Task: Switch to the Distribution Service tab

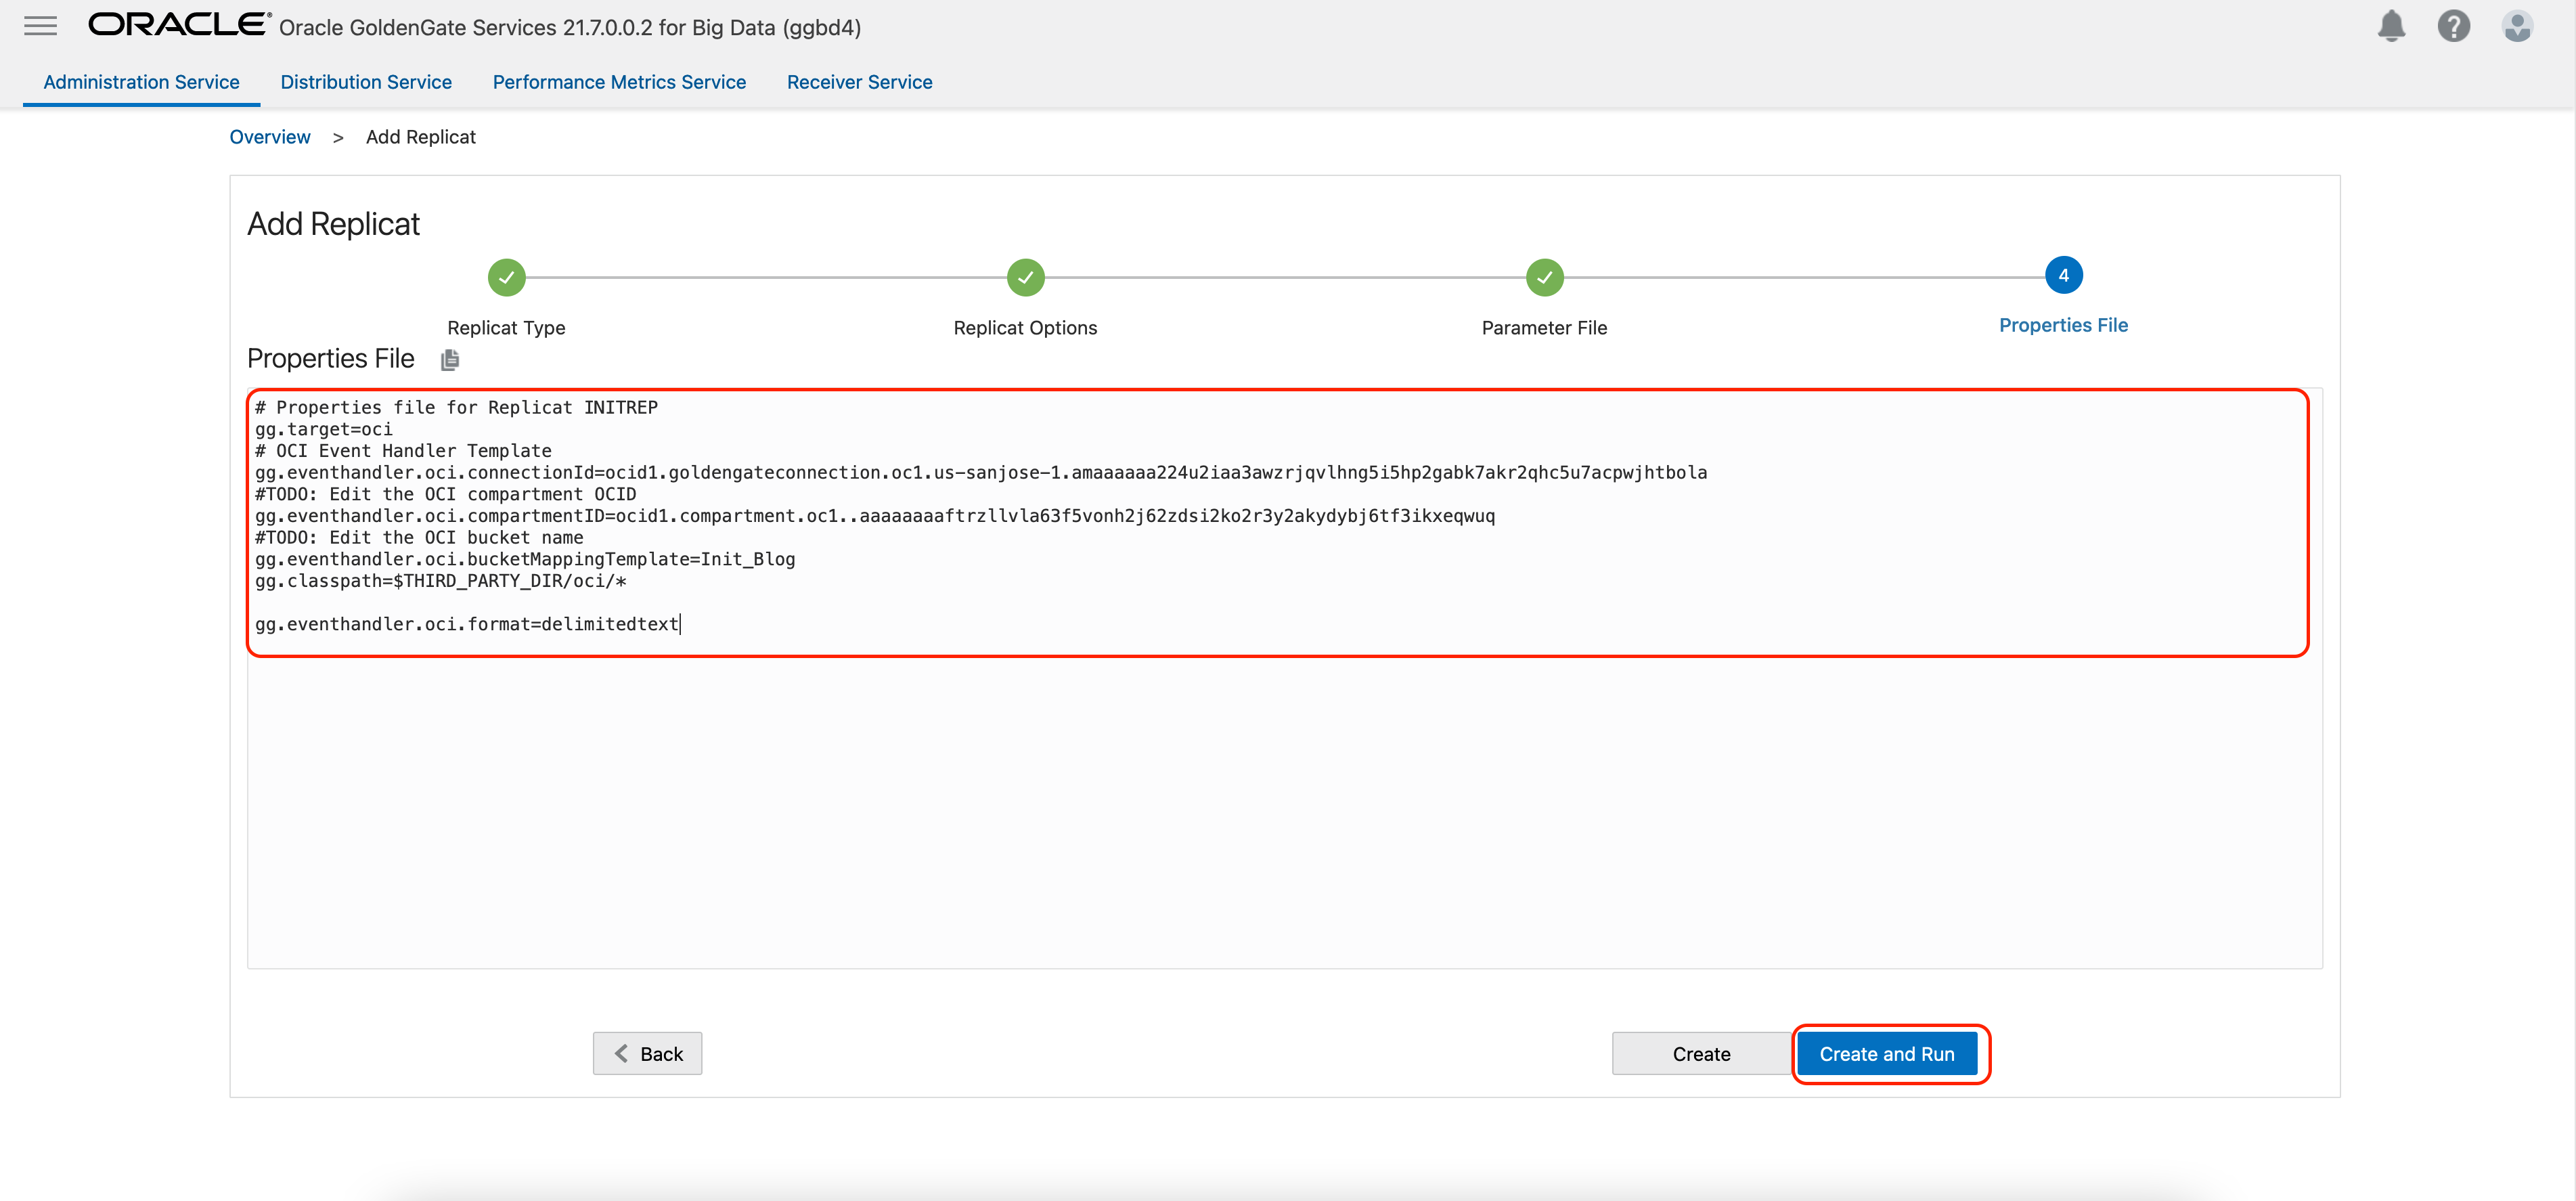Action: 366,82
